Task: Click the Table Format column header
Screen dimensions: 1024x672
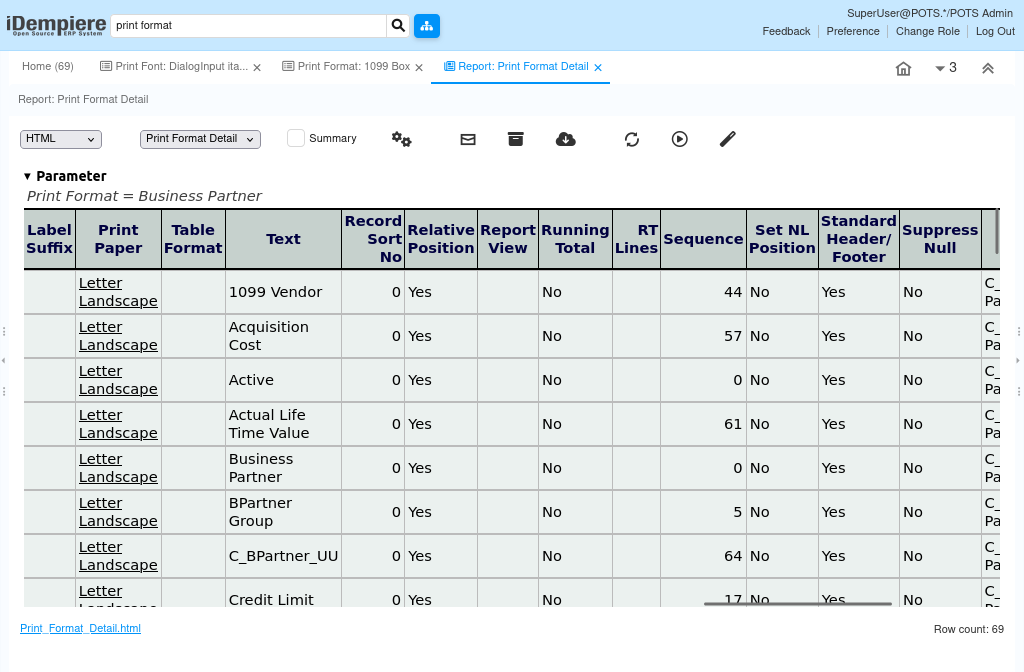Action: (193, 239)
